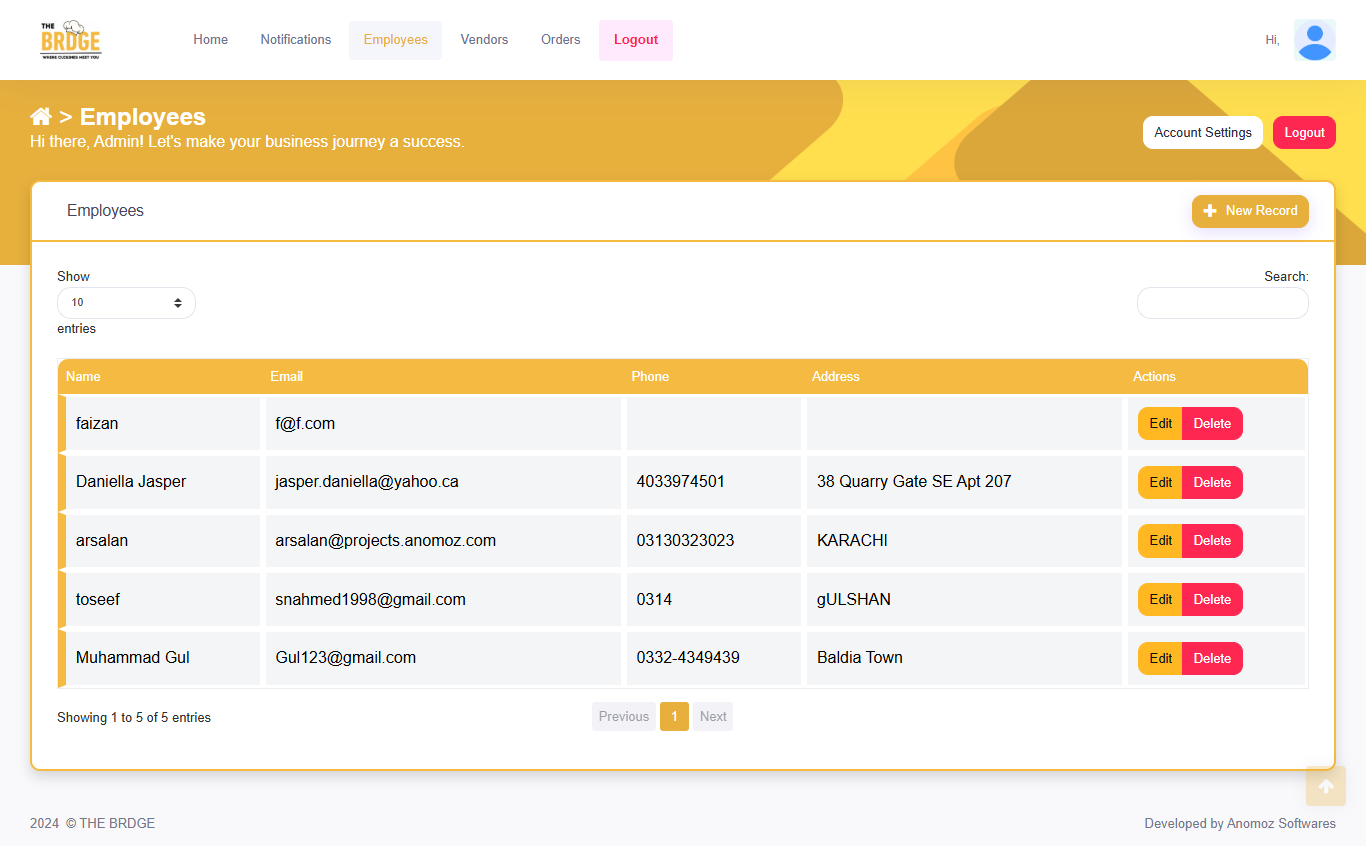Go to the Next pagination page

pyautogui.click(x=712, y=717)
